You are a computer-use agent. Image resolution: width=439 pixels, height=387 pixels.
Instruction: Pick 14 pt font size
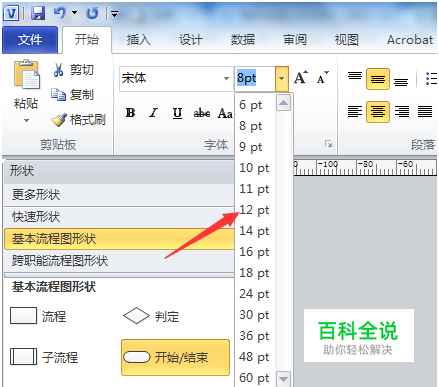[255, 231]
